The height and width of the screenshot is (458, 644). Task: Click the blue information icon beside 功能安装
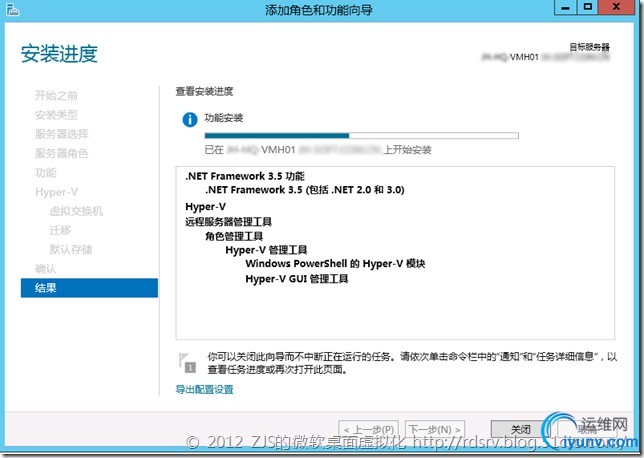tap(190, 120)
